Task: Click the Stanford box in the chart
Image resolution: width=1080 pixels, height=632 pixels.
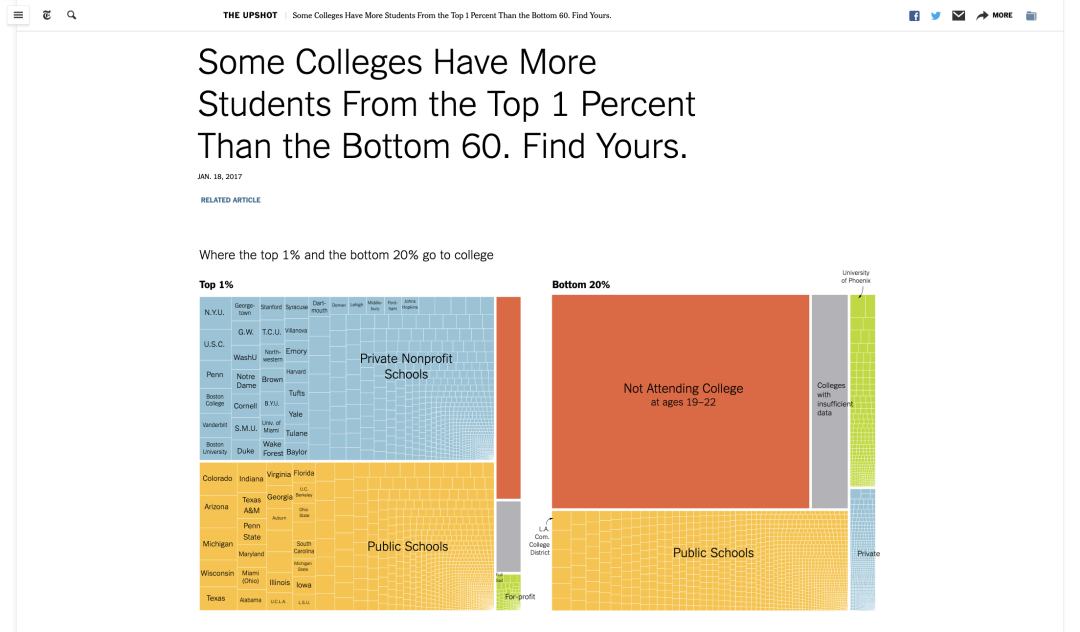Action: [x=271, y=307]
